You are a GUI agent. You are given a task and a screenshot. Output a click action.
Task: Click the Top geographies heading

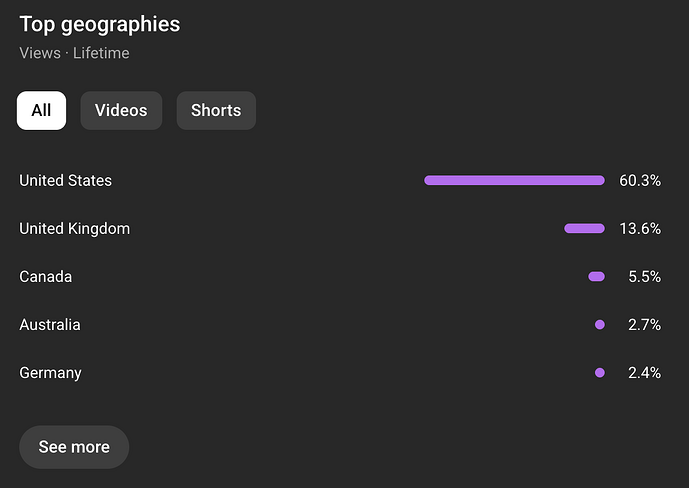tap(100, 24)
